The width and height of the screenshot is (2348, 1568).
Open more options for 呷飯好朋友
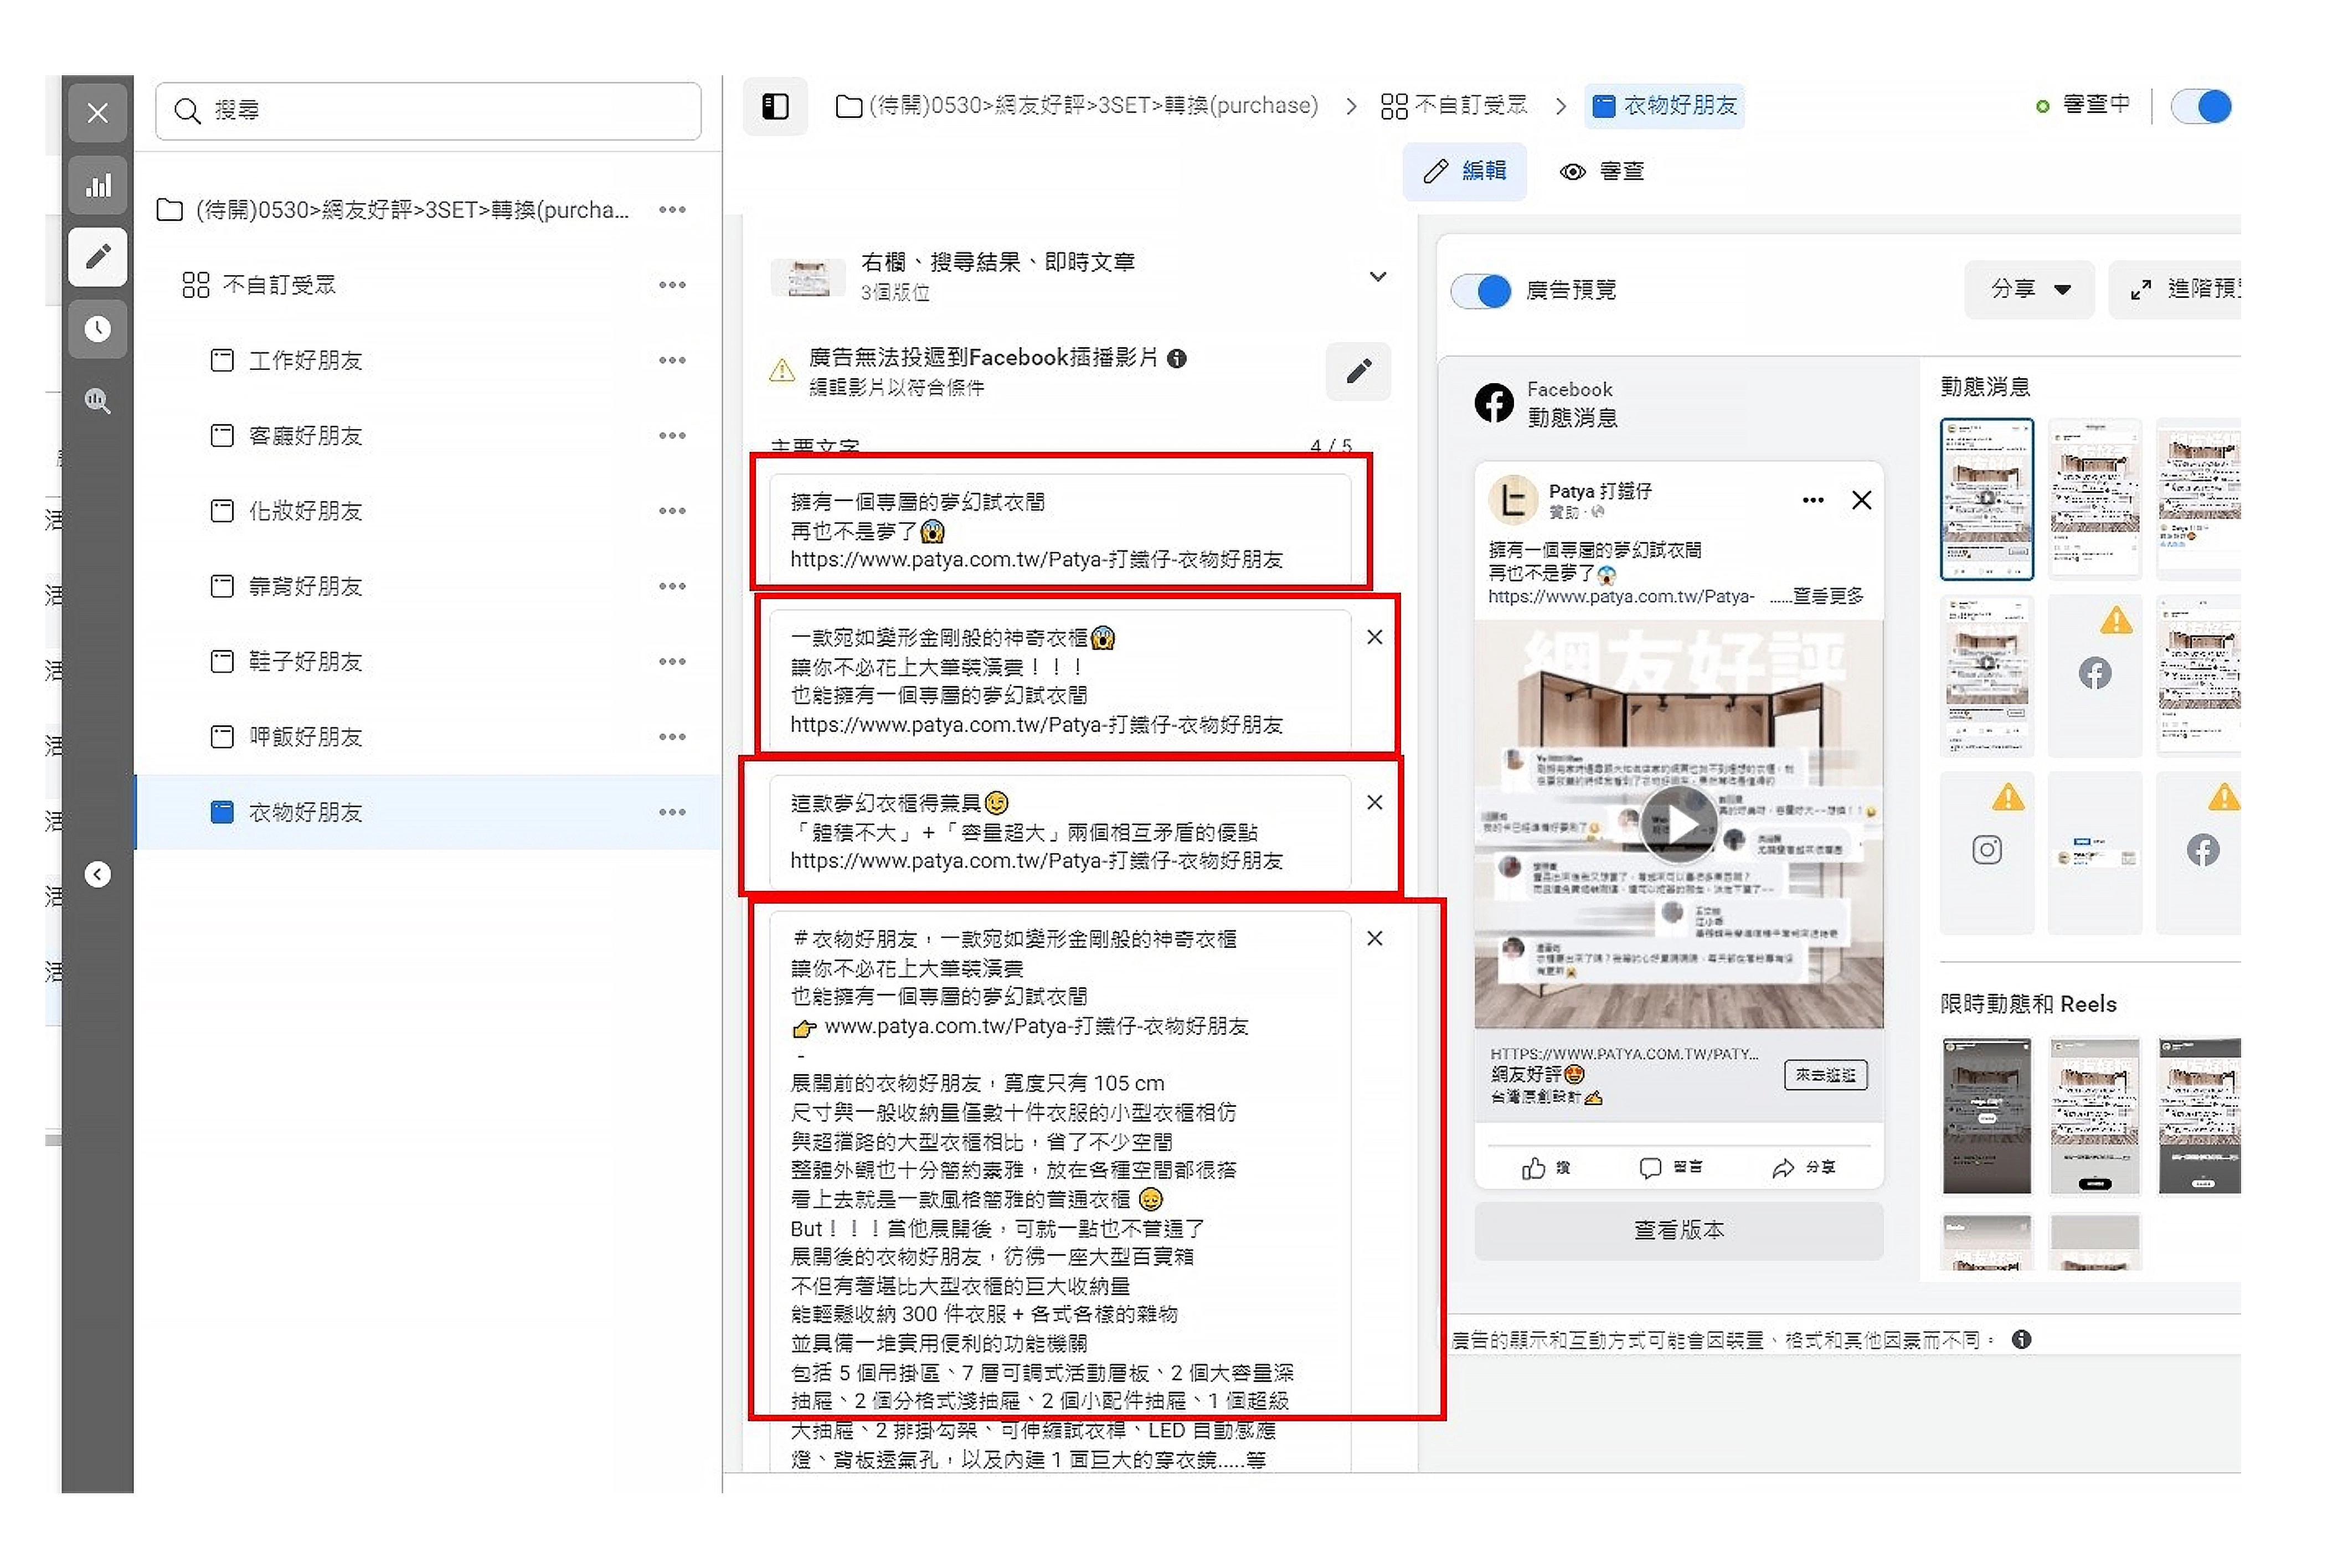672,737
